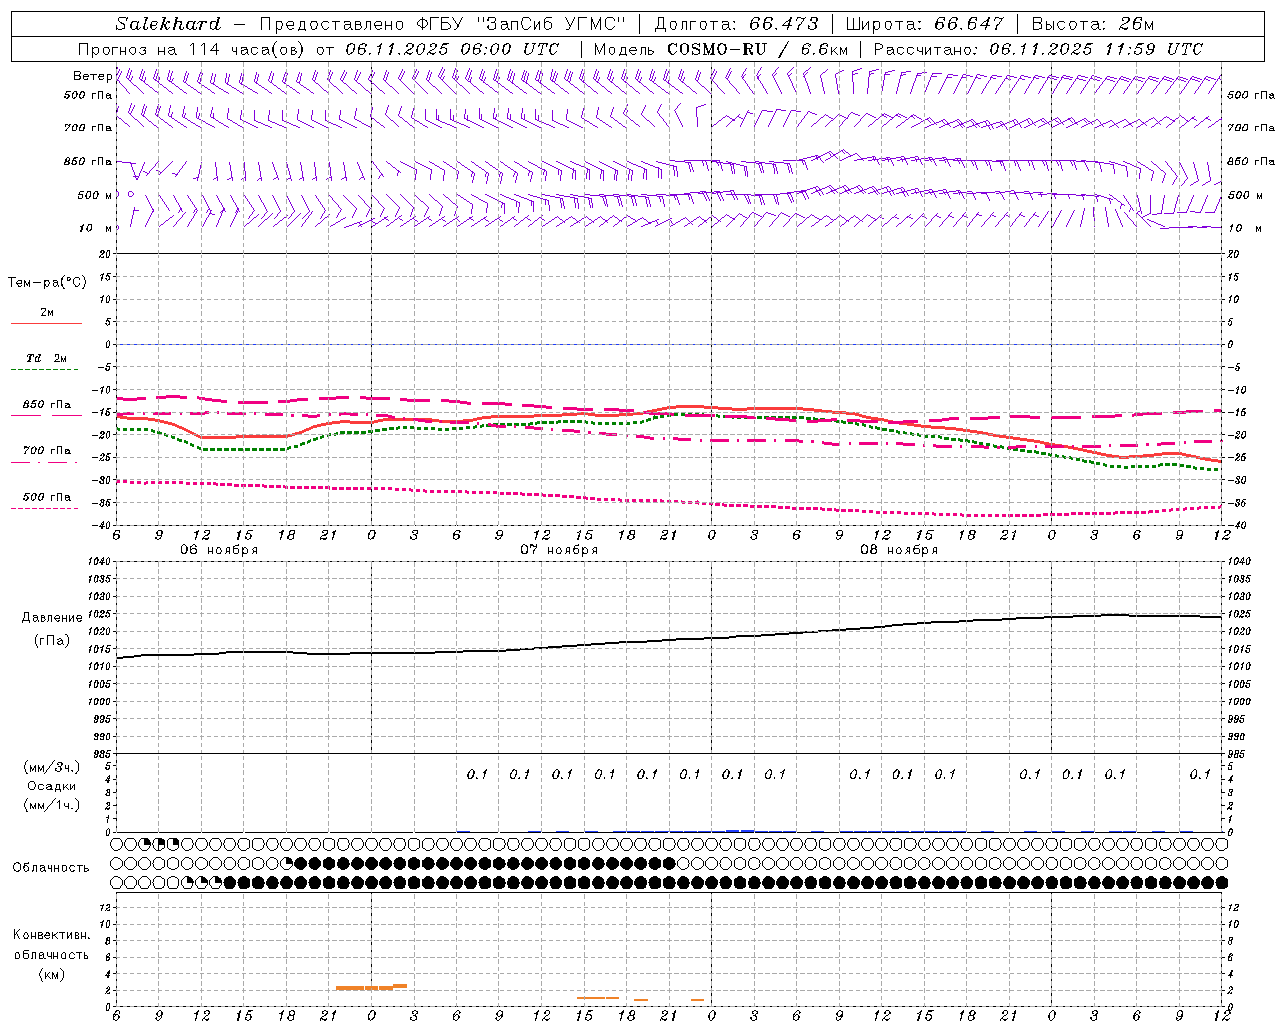Screen dimensions: 1280x1024
Task: Click the 'Тем-ра(°C)' temperature axis title
Action: [x=47, y=283]
